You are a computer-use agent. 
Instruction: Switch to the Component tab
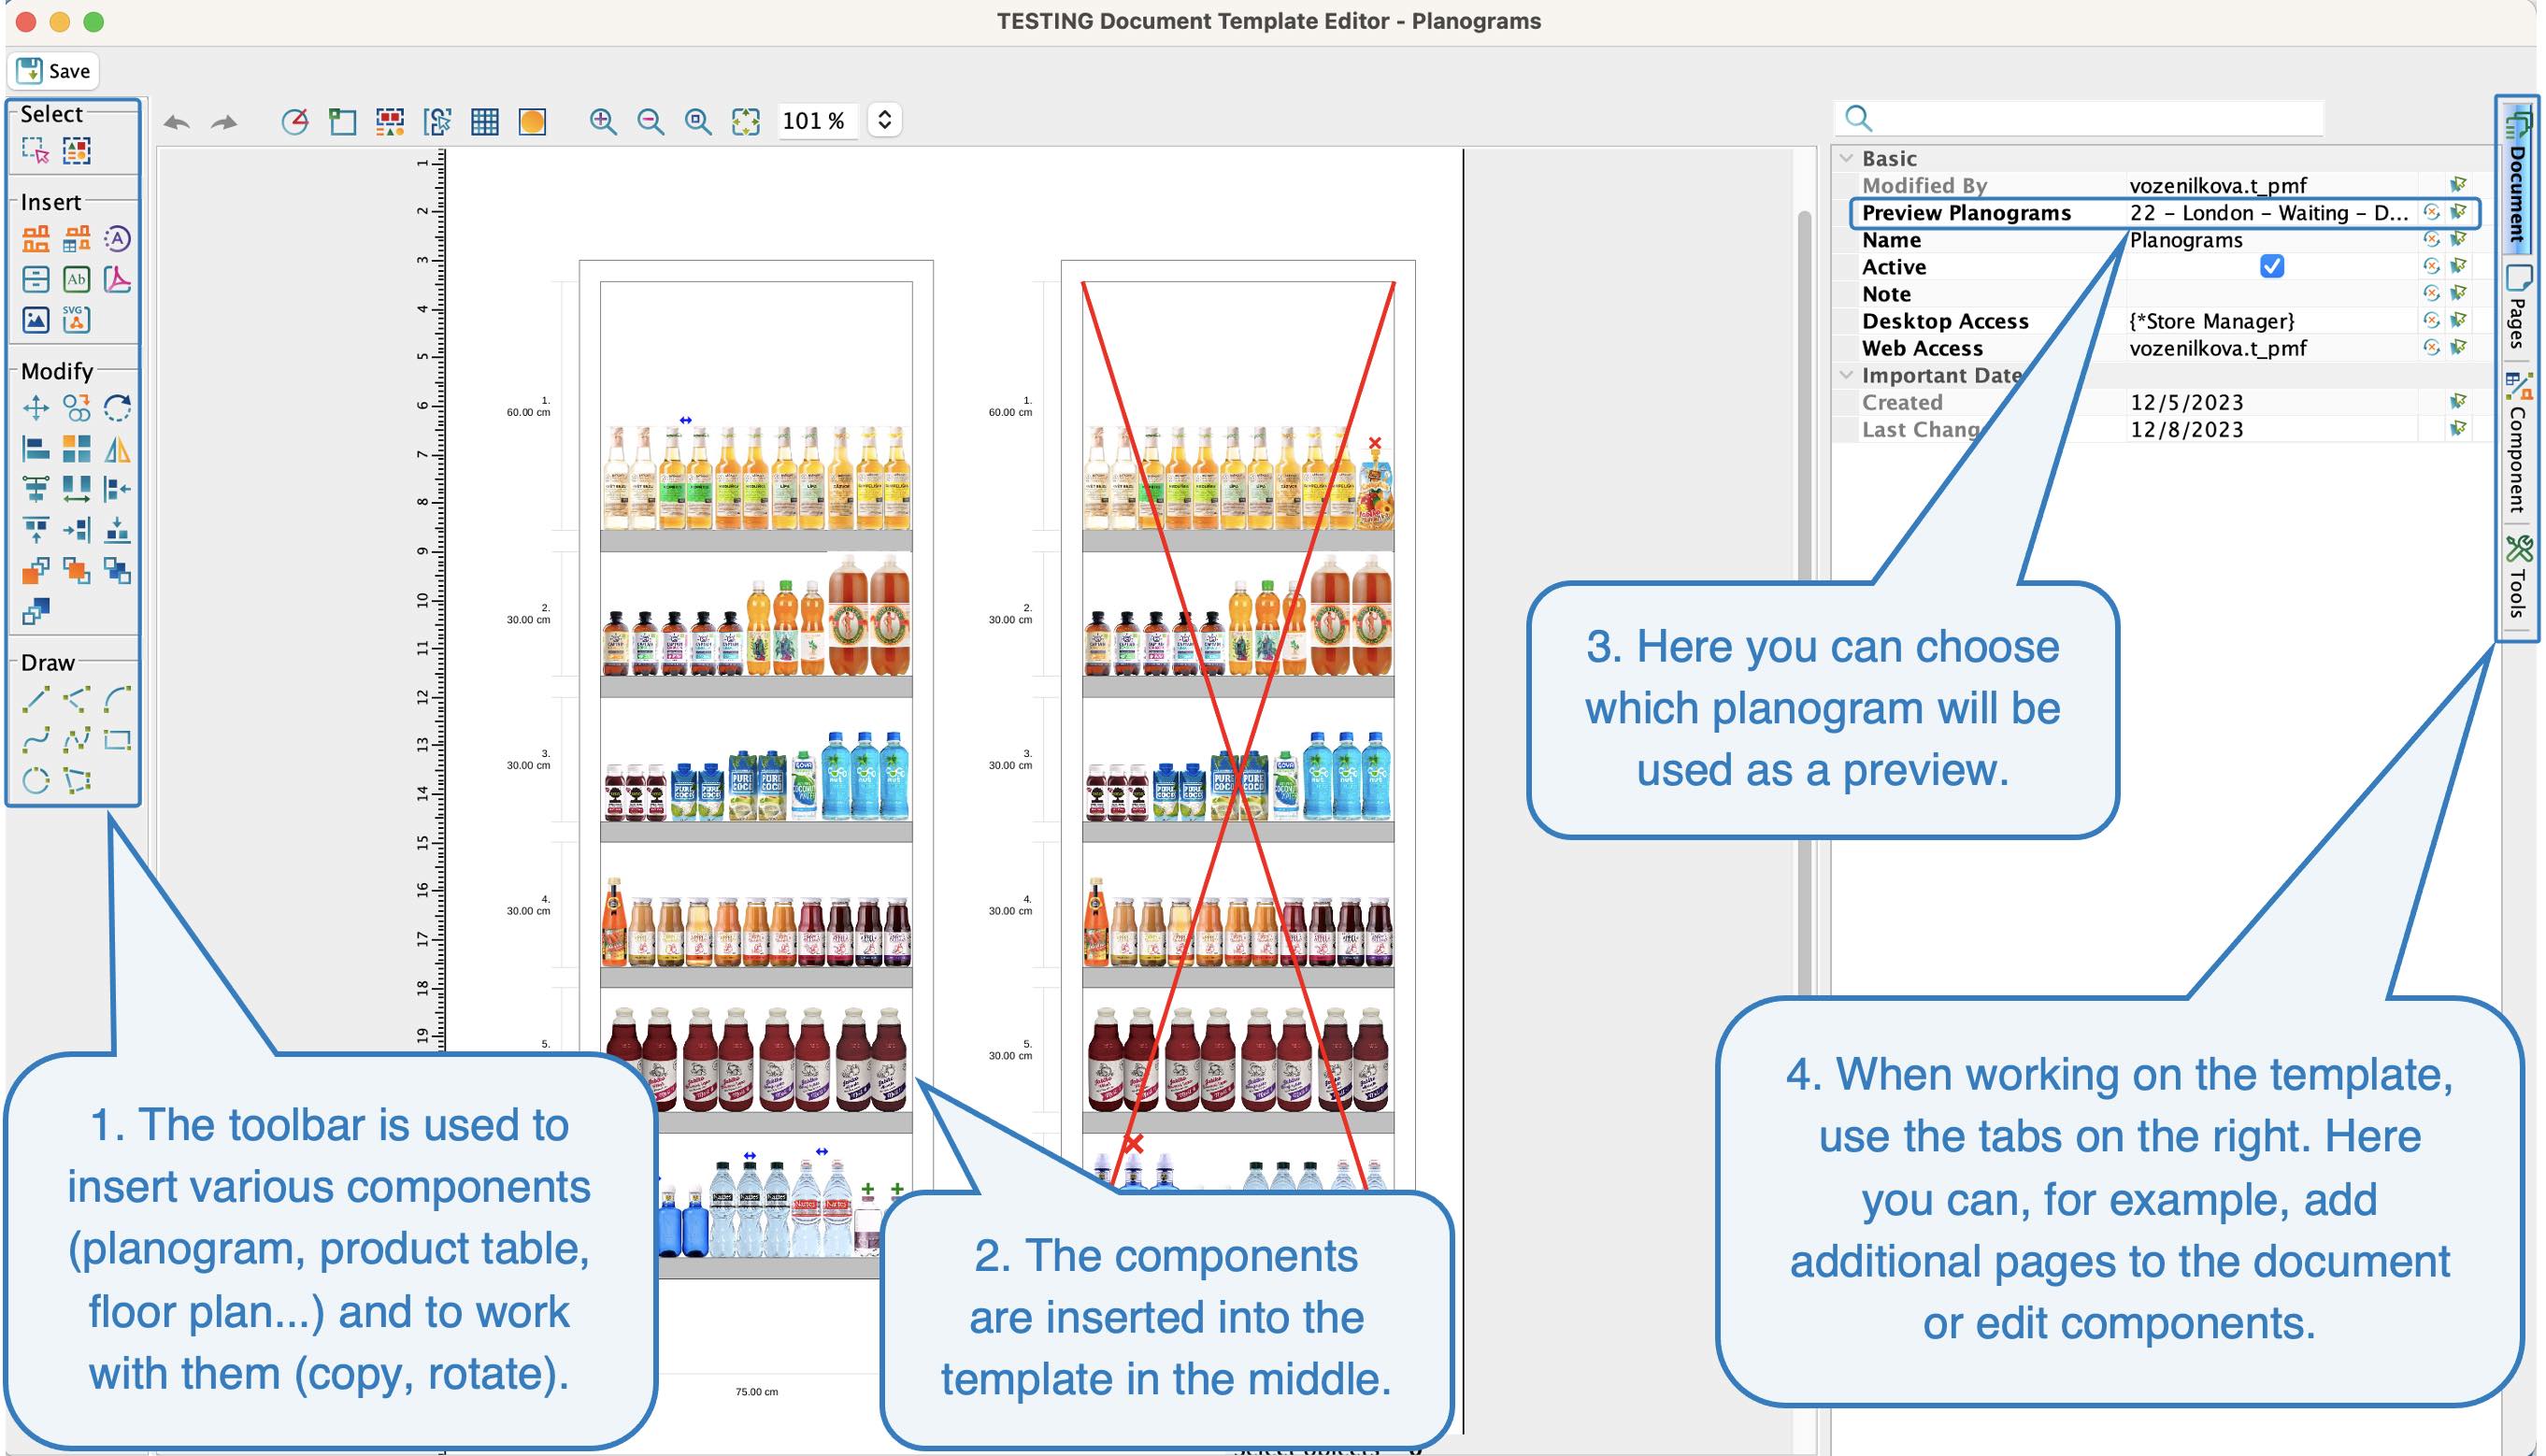[x=2516, y=442]
